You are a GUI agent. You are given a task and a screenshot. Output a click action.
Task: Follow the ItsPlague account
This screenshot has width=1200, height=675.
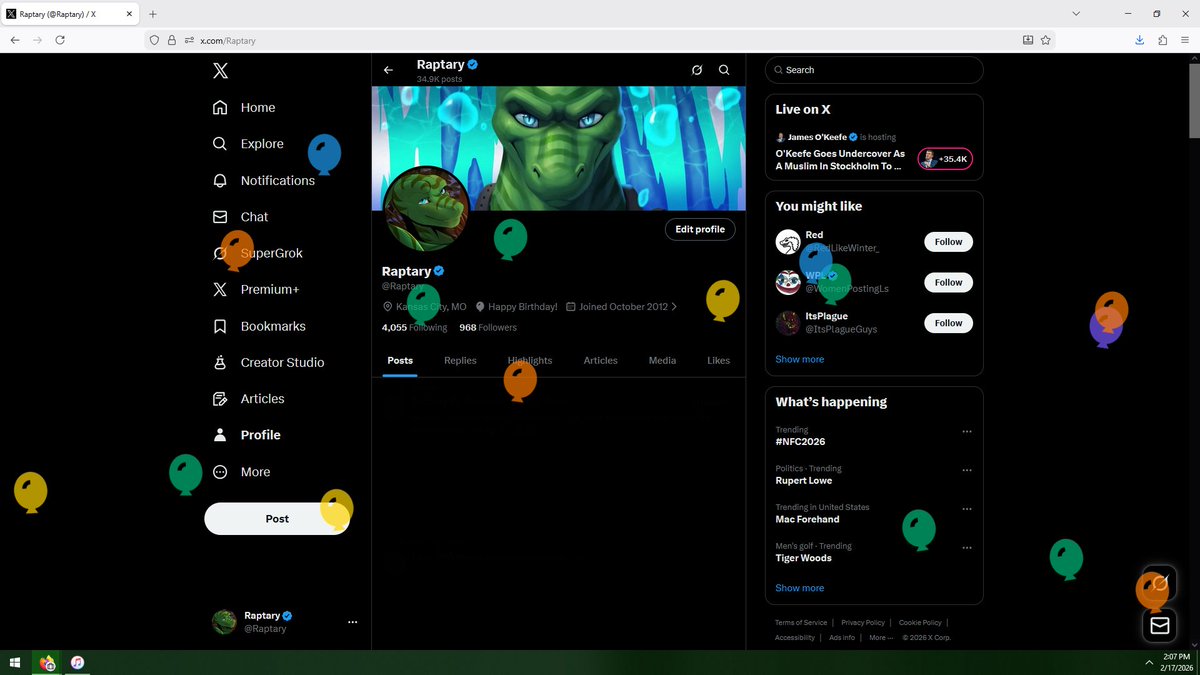click(948, 323)
